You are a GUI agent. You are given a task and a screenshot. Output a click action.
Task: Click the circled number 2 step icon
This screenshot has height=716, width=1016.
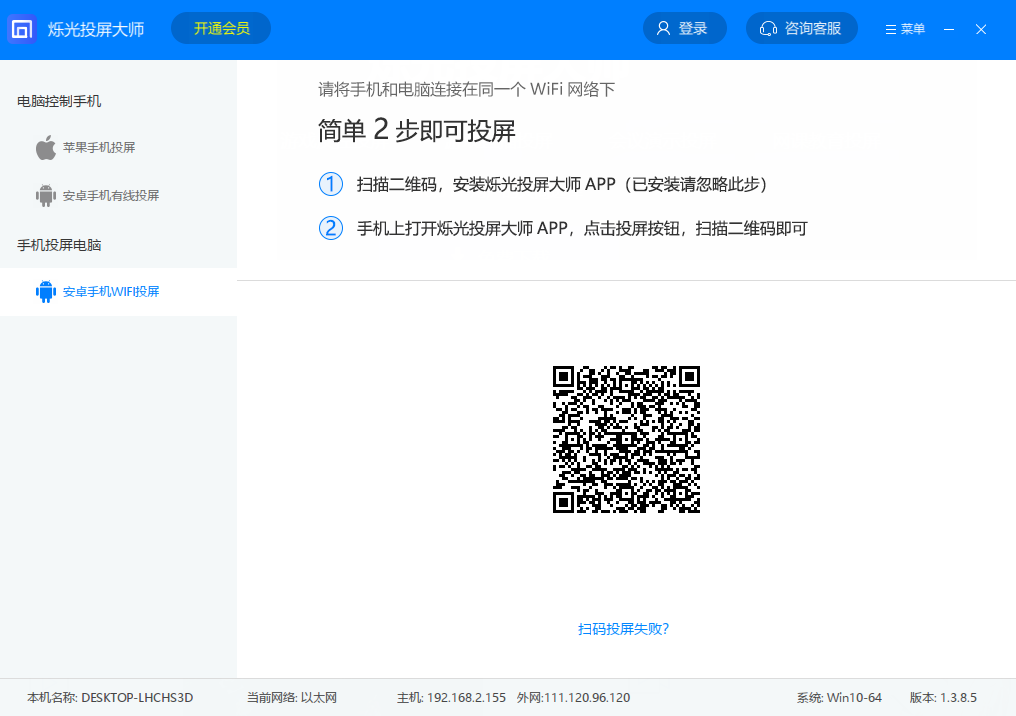pyautogui.click(x=330, y=228)
